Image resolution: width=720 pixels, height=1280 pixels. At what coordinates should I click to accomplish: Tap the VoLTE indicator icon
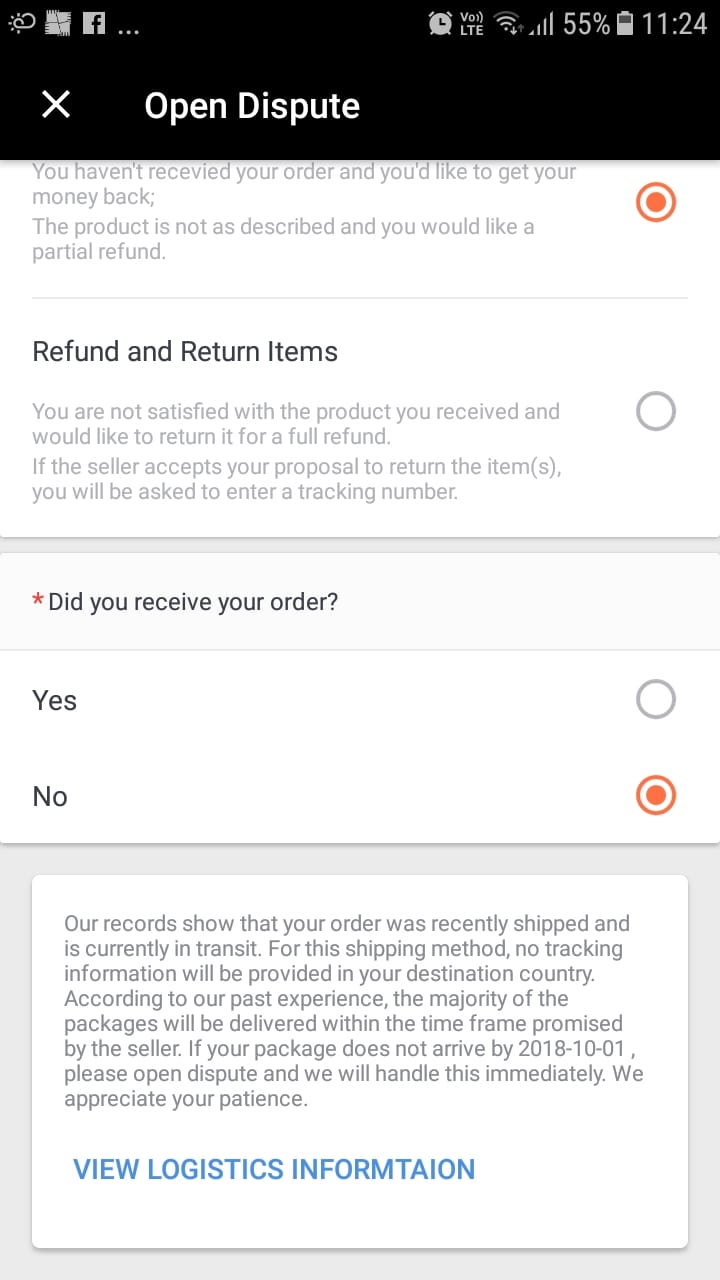coord(471,23)
